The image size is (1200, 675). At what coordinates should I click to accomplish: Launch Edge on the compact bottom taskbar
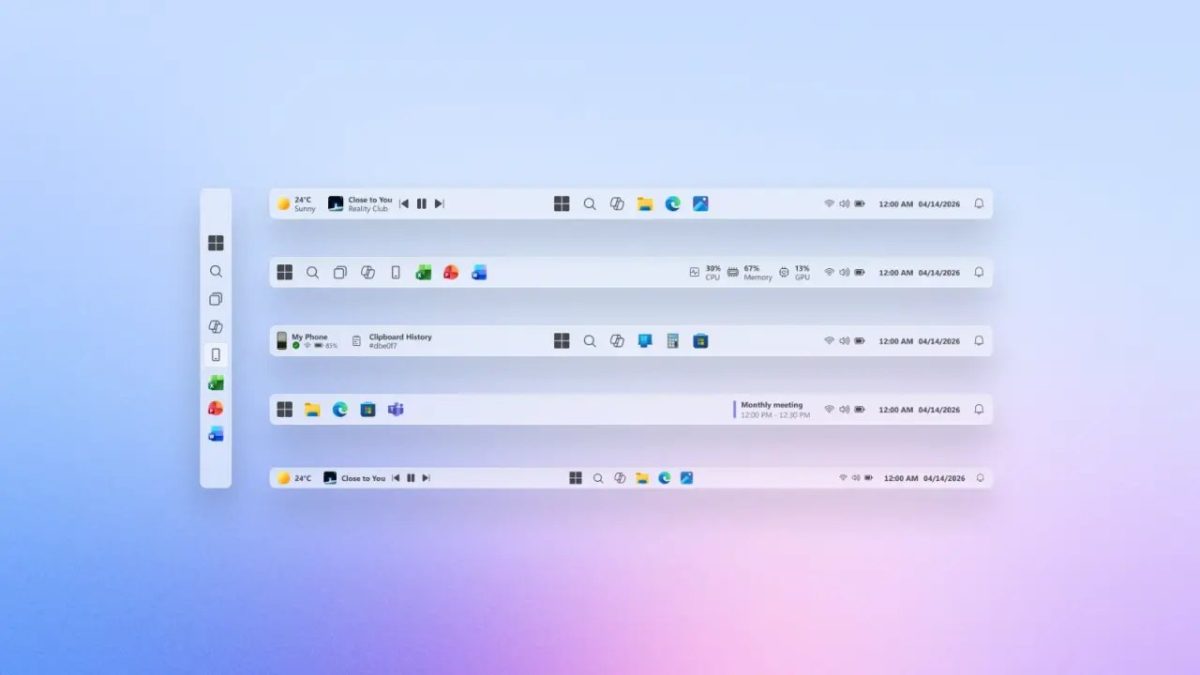pyautogui.click(x=665, y=478)
